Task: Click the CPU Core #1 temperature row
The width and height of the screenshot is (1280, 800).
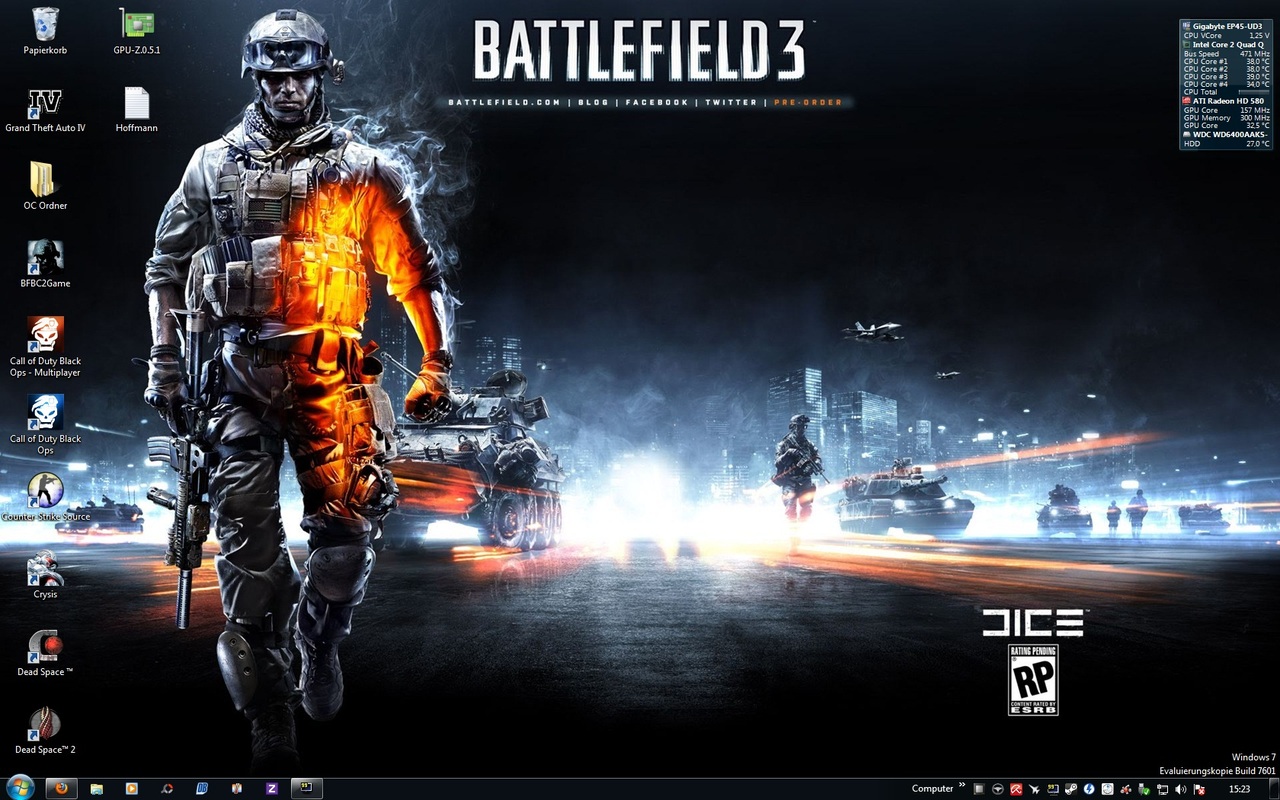Action: click(1226, 62)
